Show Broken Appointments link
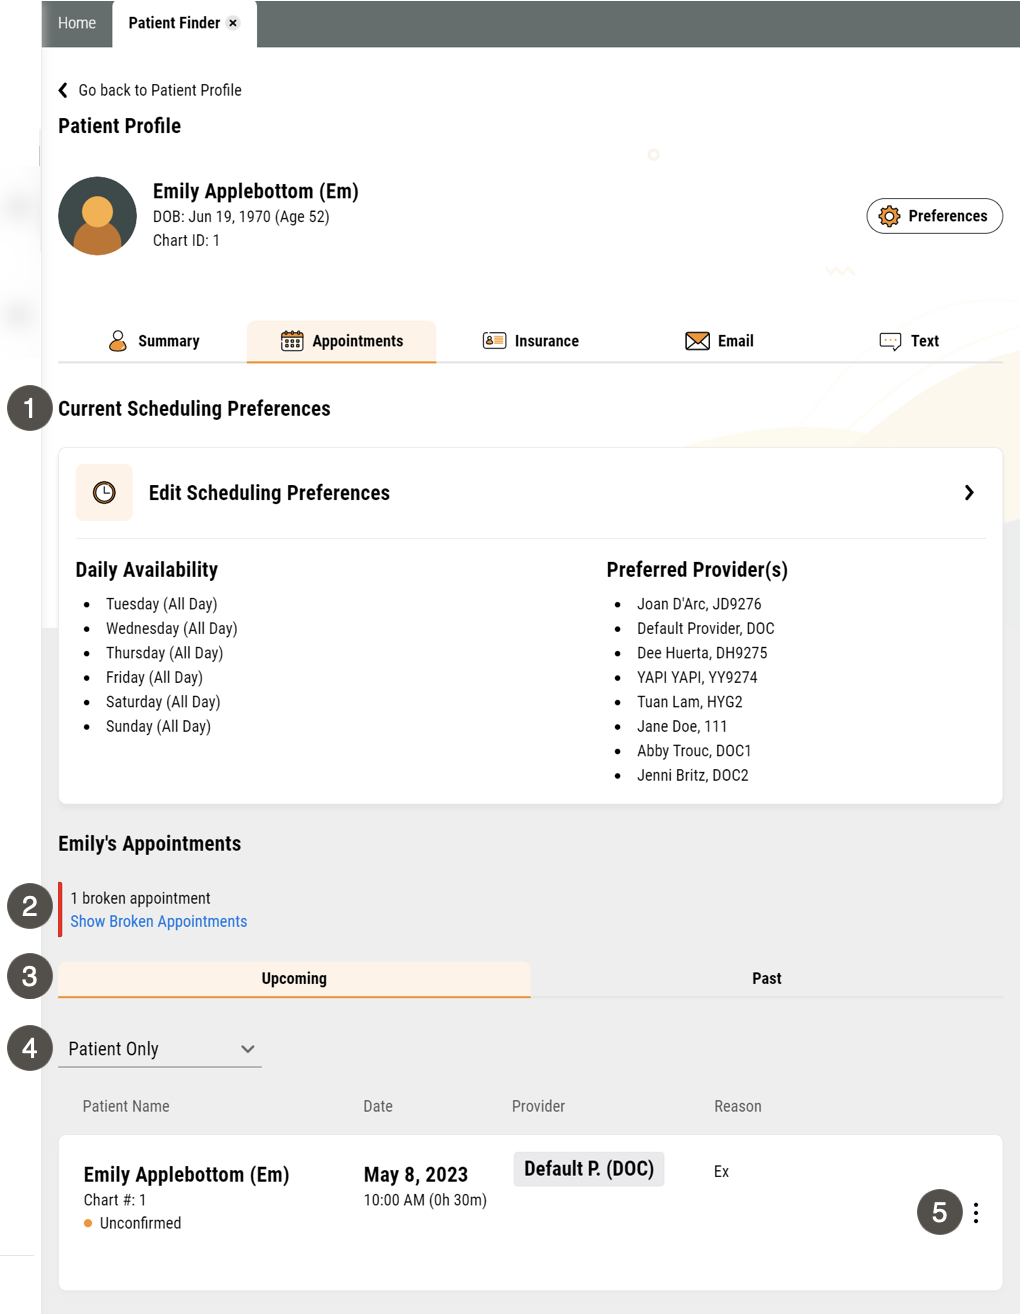Image resolution: width=1020 pixels, height=1314 pixels. tap(158, 921)
